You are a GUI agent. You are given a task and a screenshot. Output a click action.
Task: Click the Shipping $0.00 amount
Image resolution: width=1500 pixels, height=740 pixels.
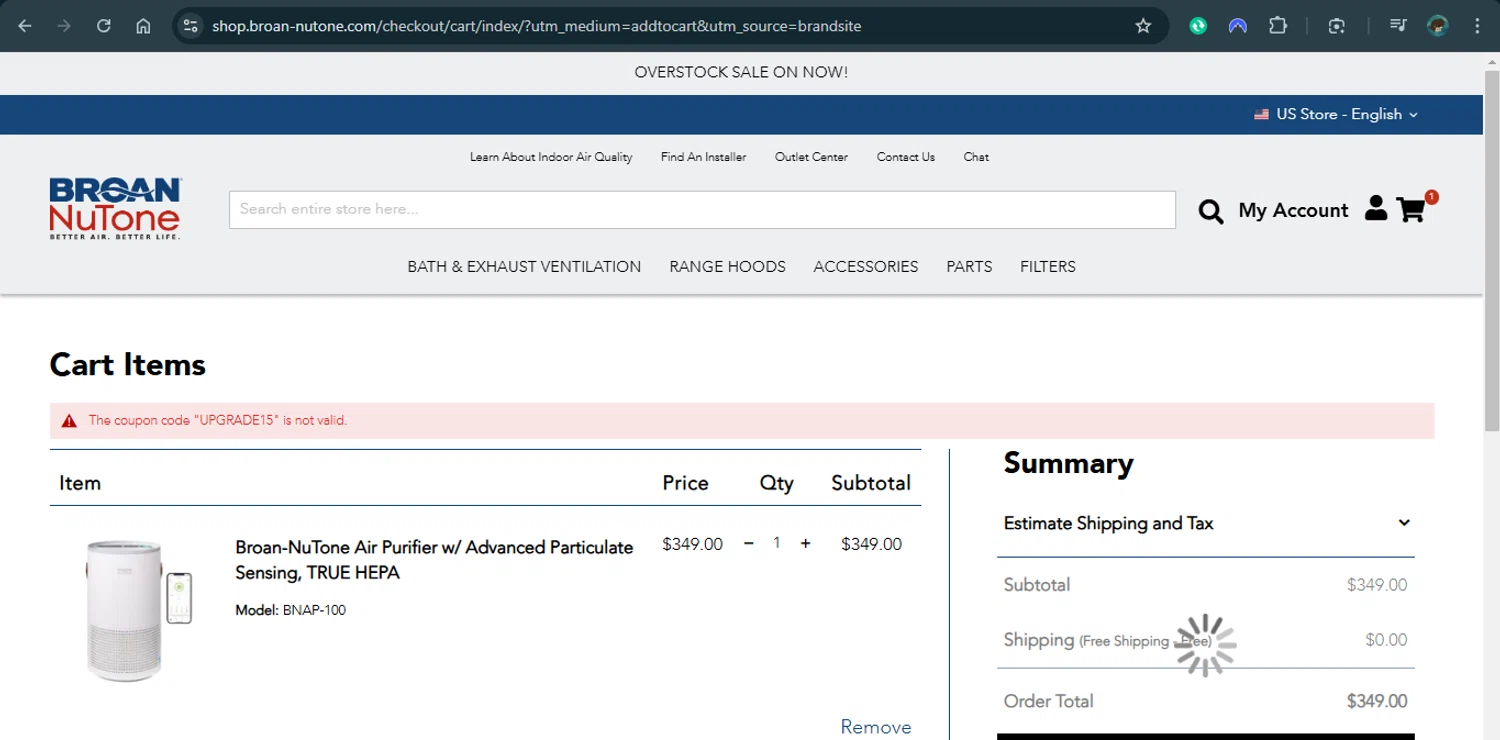[x=1386, y=640]
